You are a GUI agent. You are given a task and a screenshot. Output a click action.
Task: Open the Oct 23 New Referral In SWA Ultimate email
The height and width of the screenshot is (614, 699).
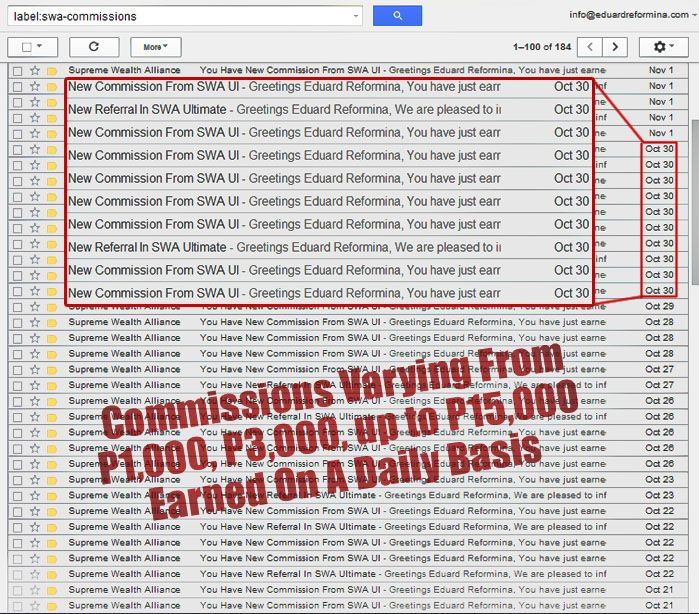tap(348, 495)
